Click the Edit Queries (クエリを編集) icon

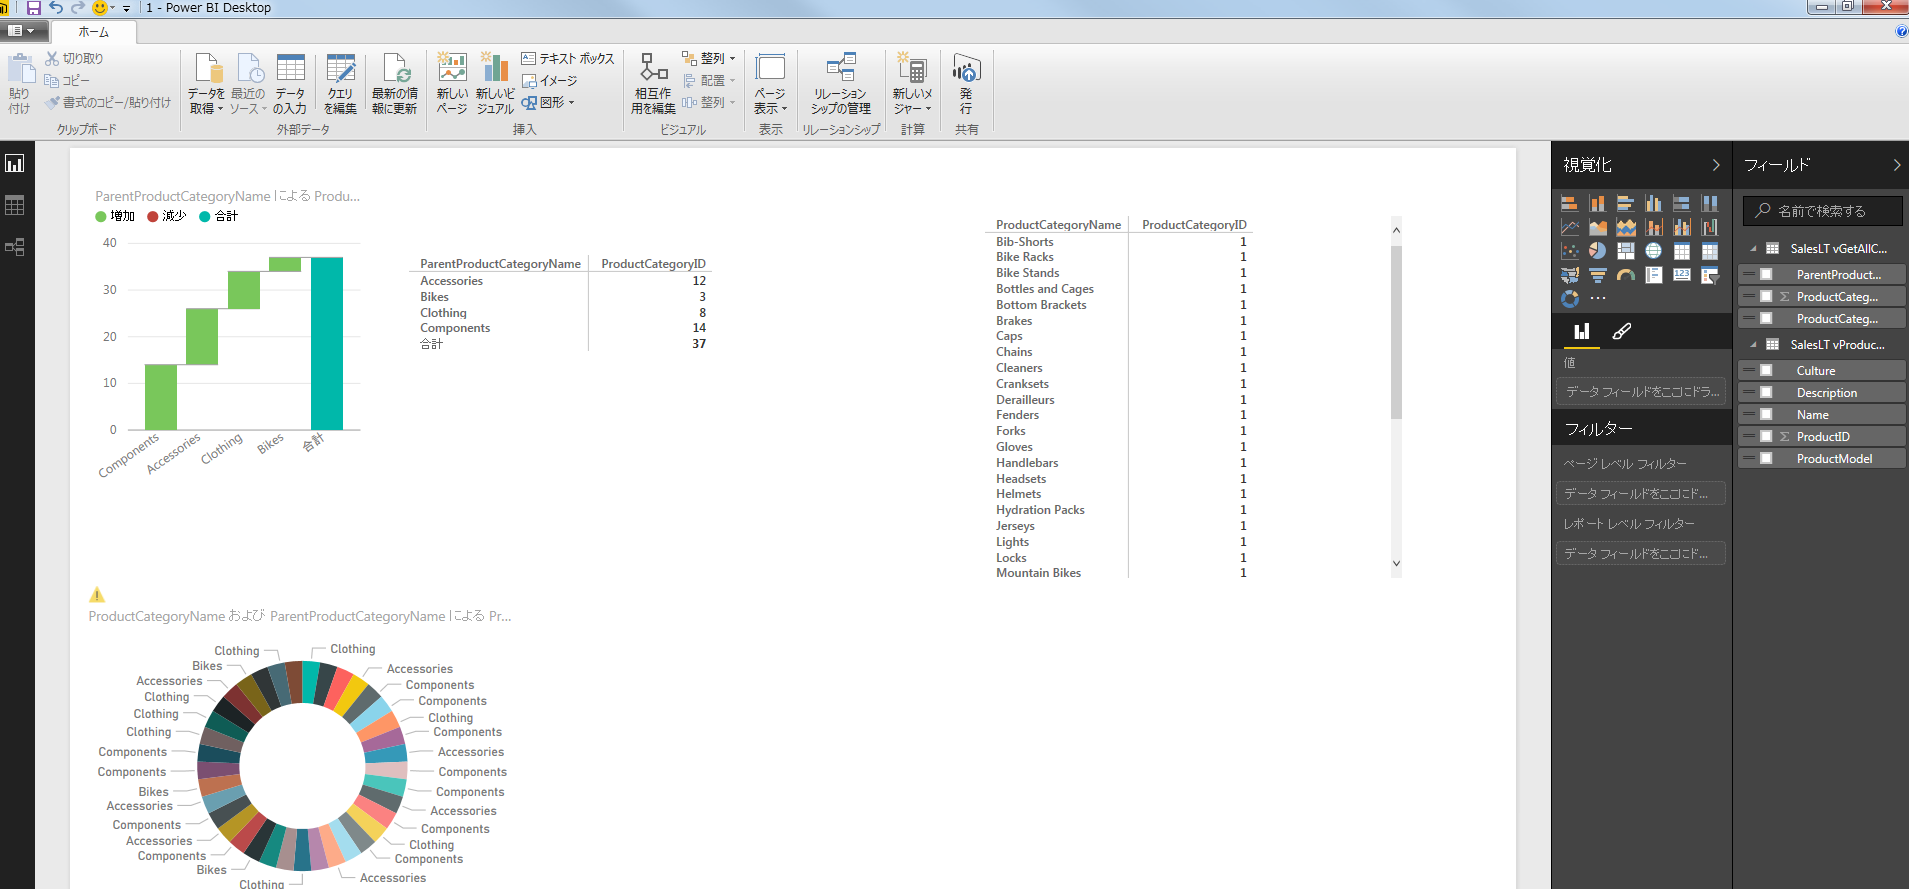[x=340, y=84]
